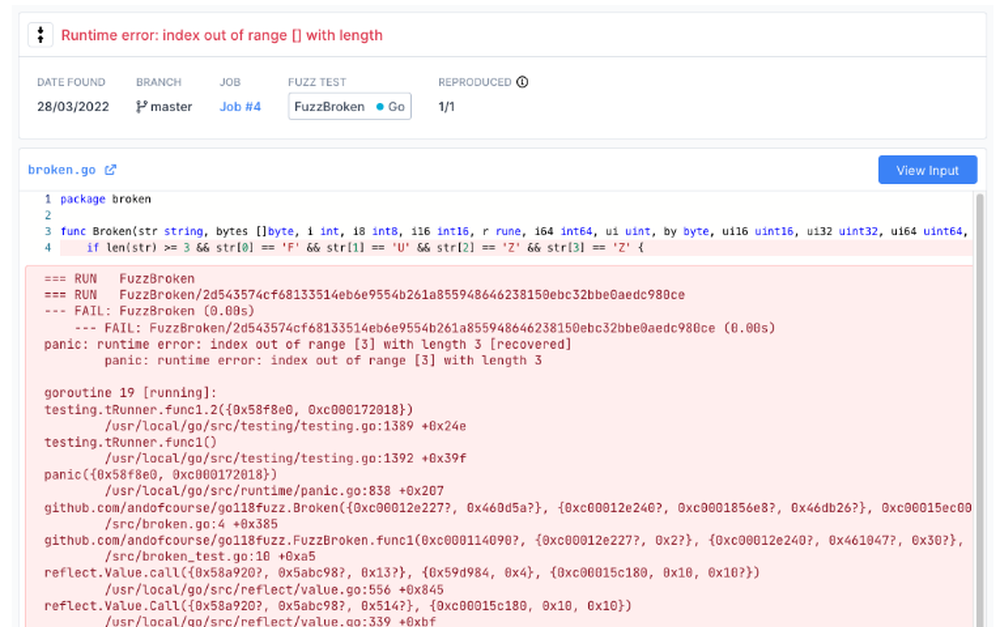Click the '/usr/local/go/src/reflect/value.go:556' line
This screenshot has height=627, width=1000.
tap(274, 590)
